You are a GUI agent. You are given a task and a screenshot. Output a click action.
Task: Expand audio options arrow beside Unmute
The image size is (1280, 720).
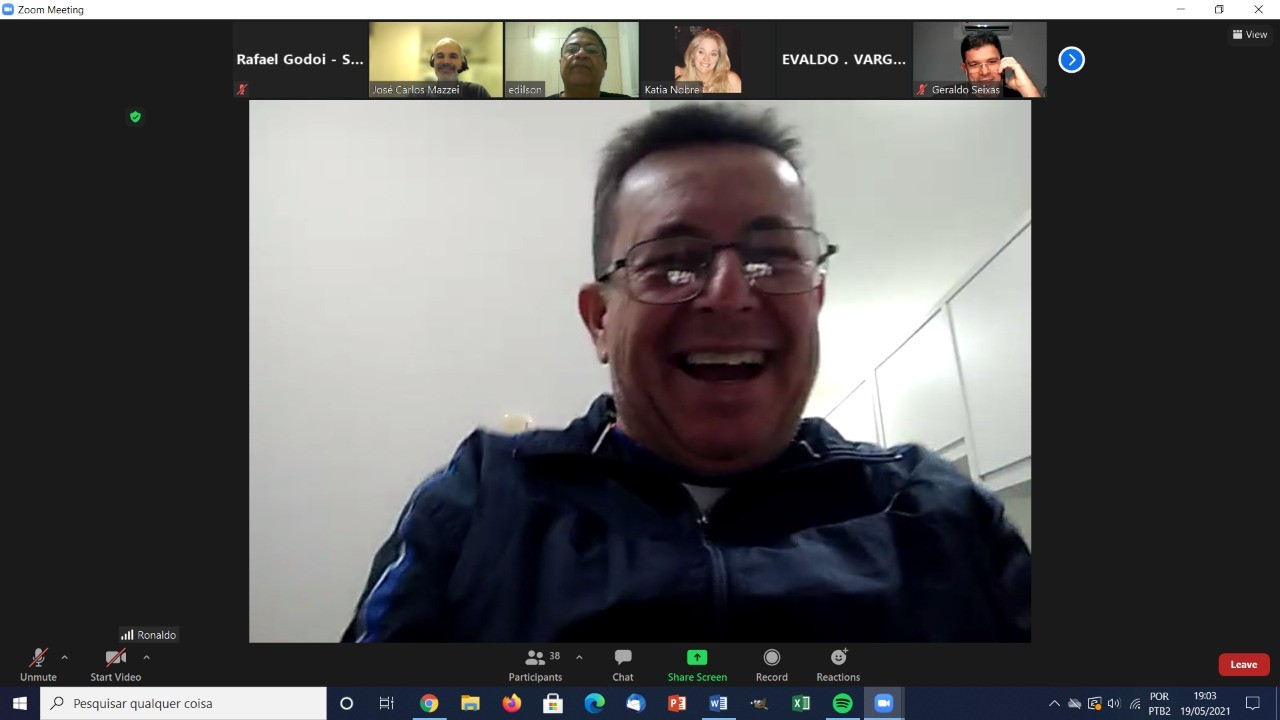point(65,657)
